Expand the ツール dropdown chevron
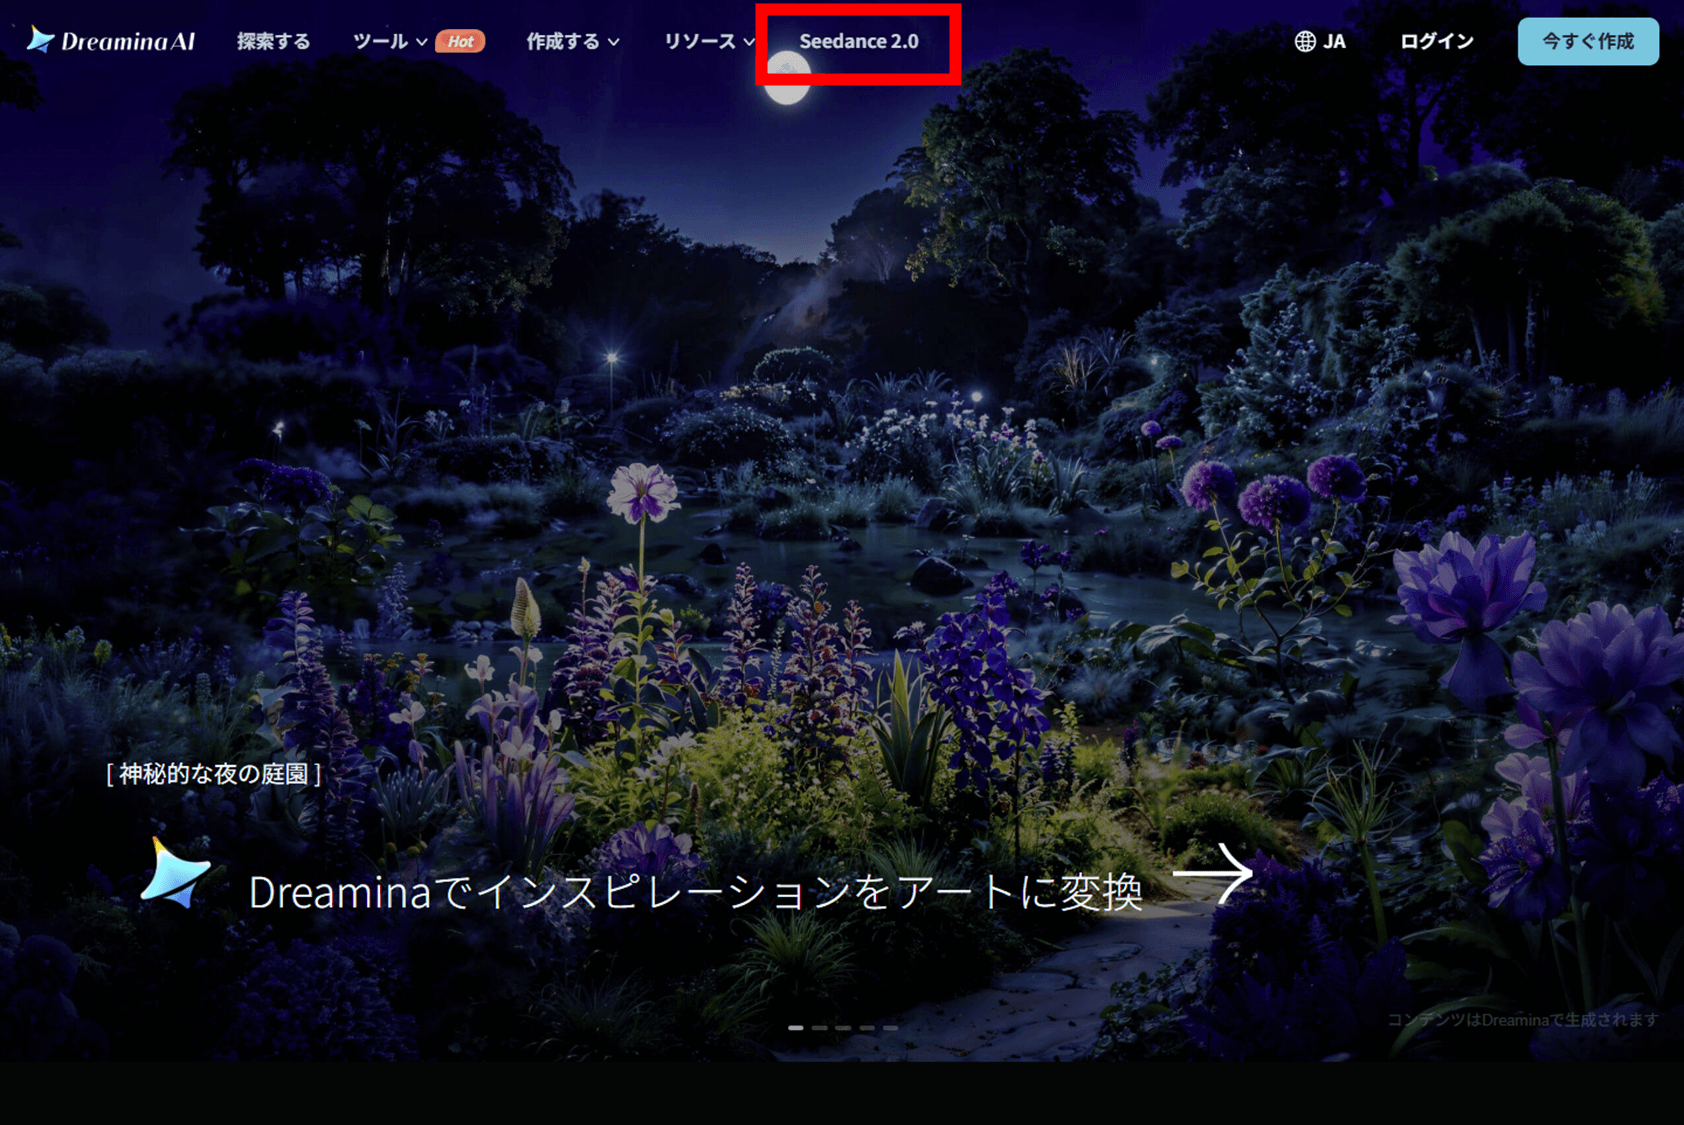This screenshot has width=1684, height=1125. point(422,42)
